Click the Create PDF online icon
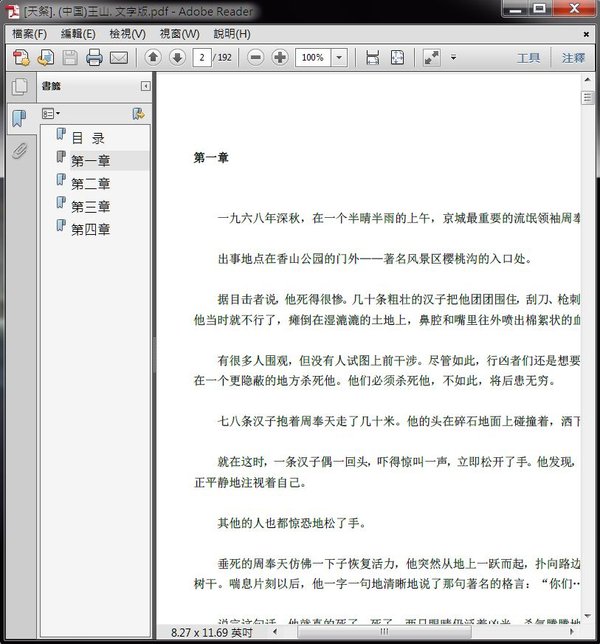This screenshot has height=644, width=600. click(21, 58)
